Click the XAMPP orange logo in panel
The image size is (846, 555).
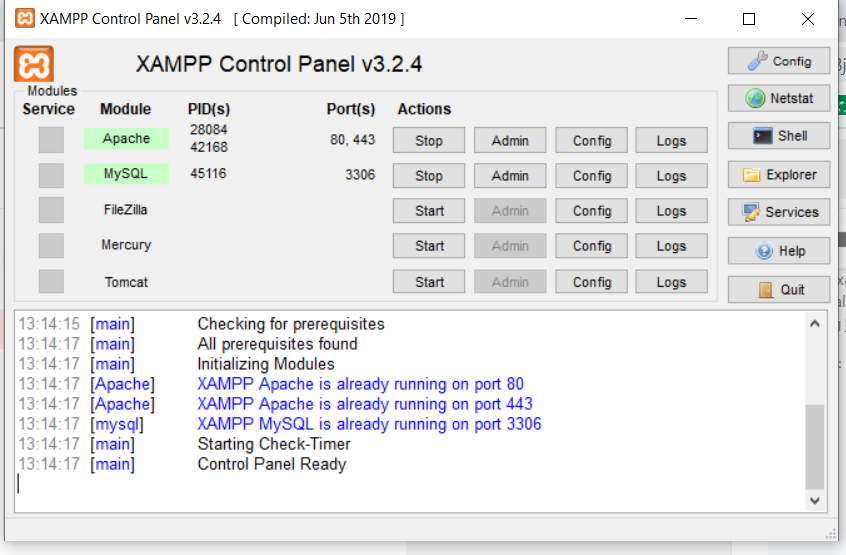point(33,64)
